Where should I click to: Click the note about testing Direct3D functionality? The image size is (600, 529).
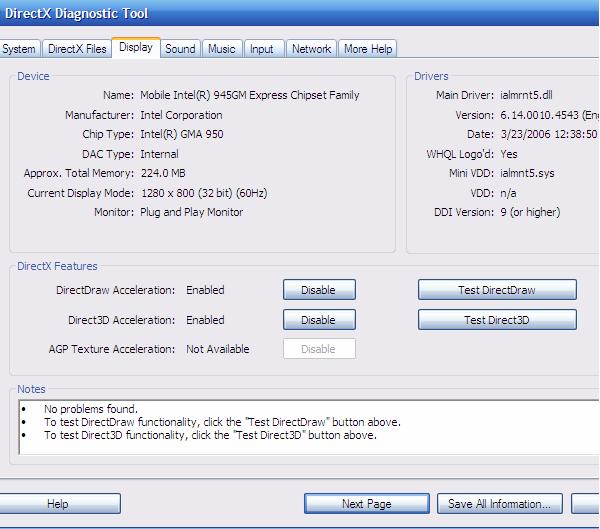click(x=210, y=435)
